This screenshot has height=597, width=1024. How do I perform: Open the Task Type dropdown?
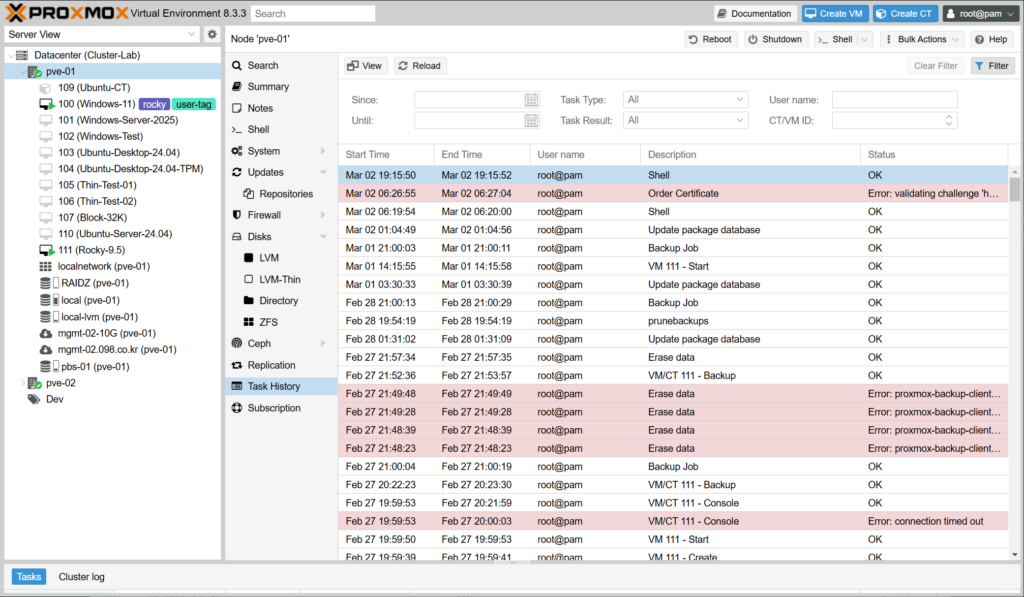[740, 100]
